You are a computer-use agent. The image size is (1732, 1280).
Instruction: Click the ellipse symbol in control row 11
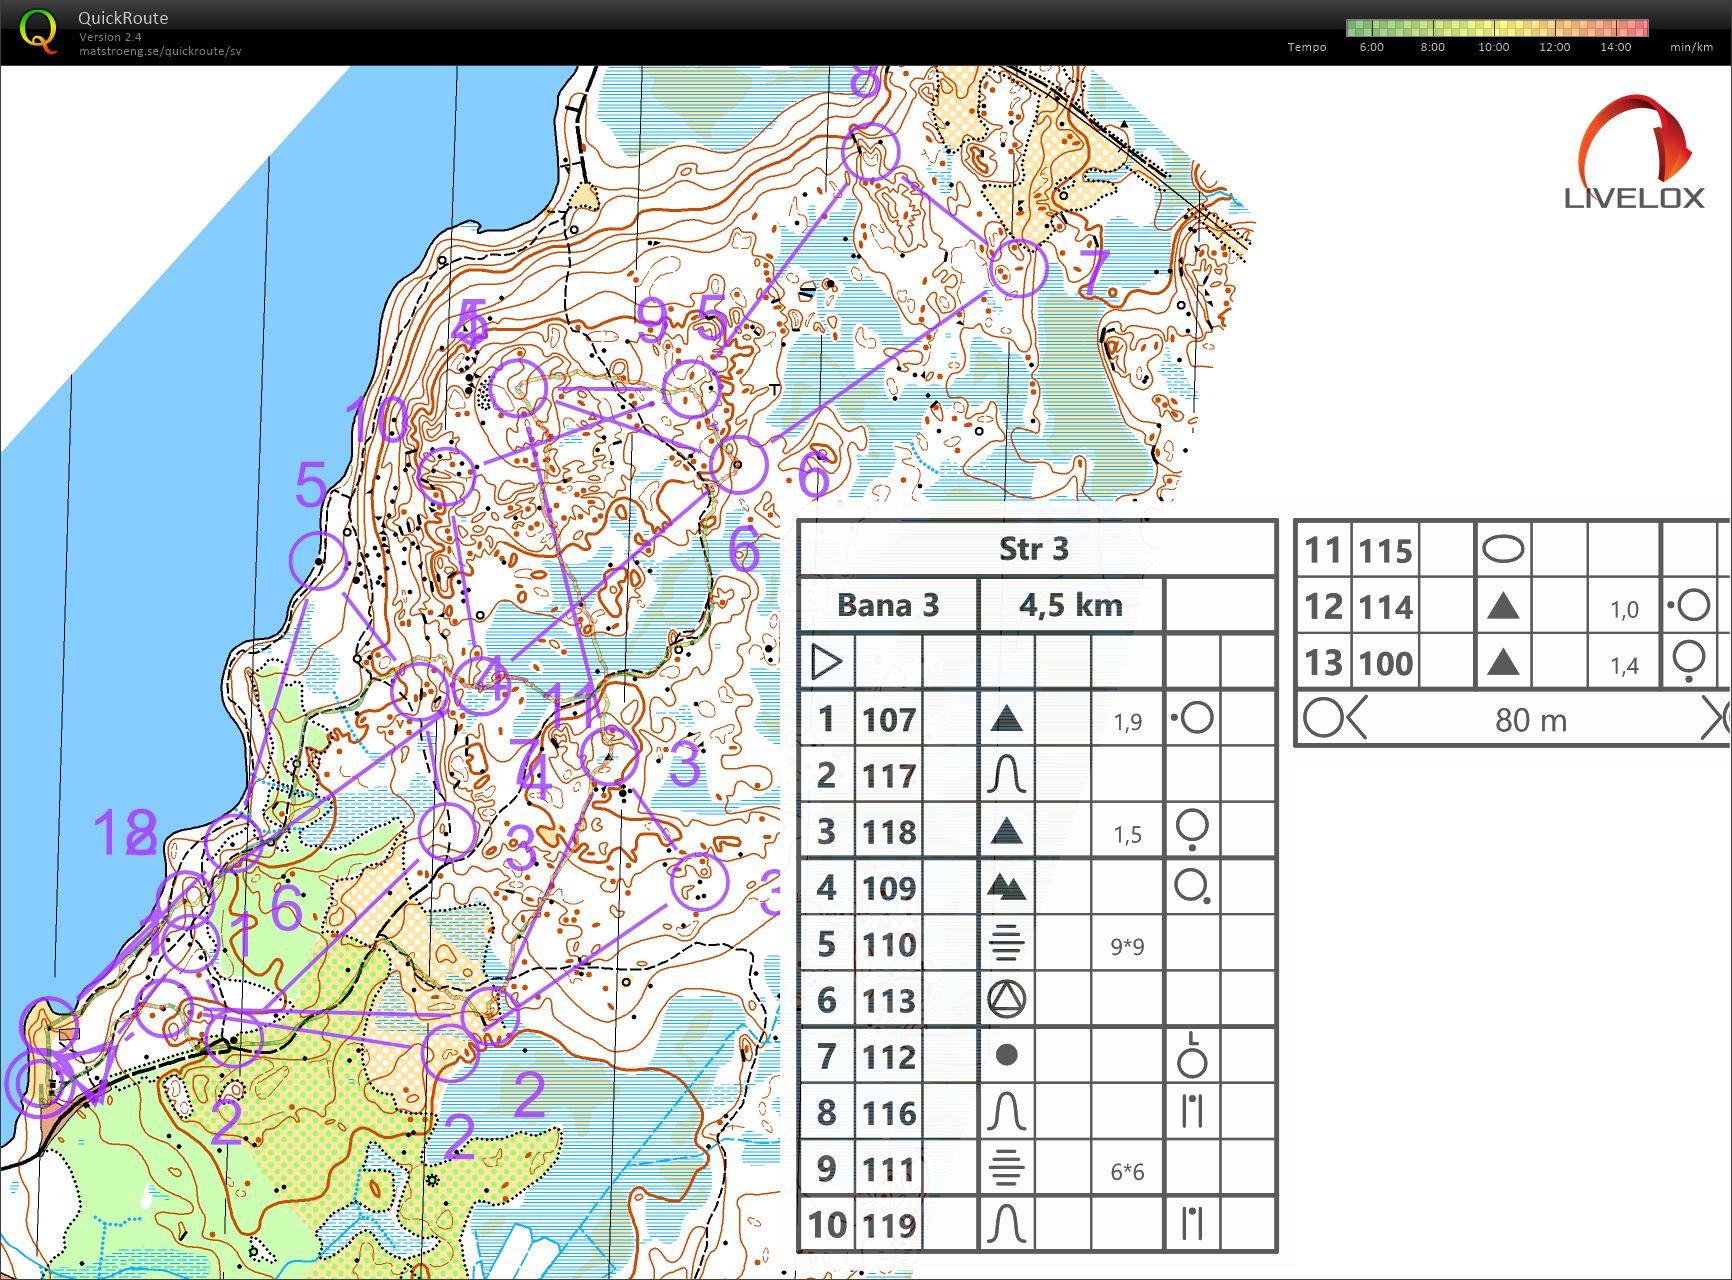click(1503, 549)
